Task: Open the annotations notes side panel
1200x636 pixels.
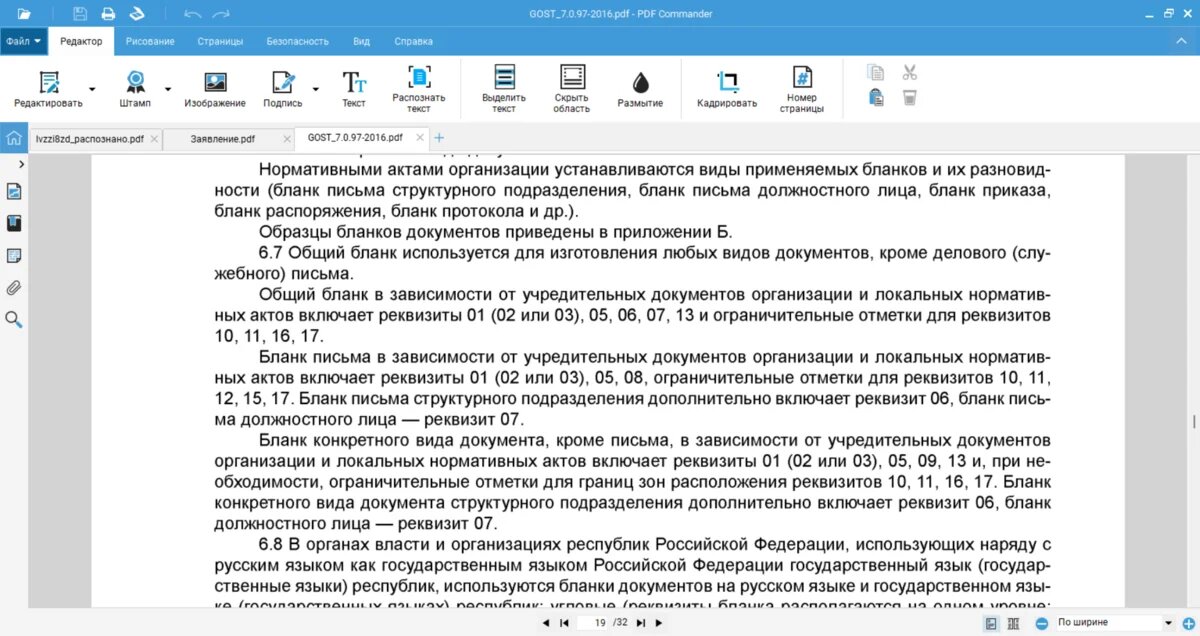Action: 14,256
